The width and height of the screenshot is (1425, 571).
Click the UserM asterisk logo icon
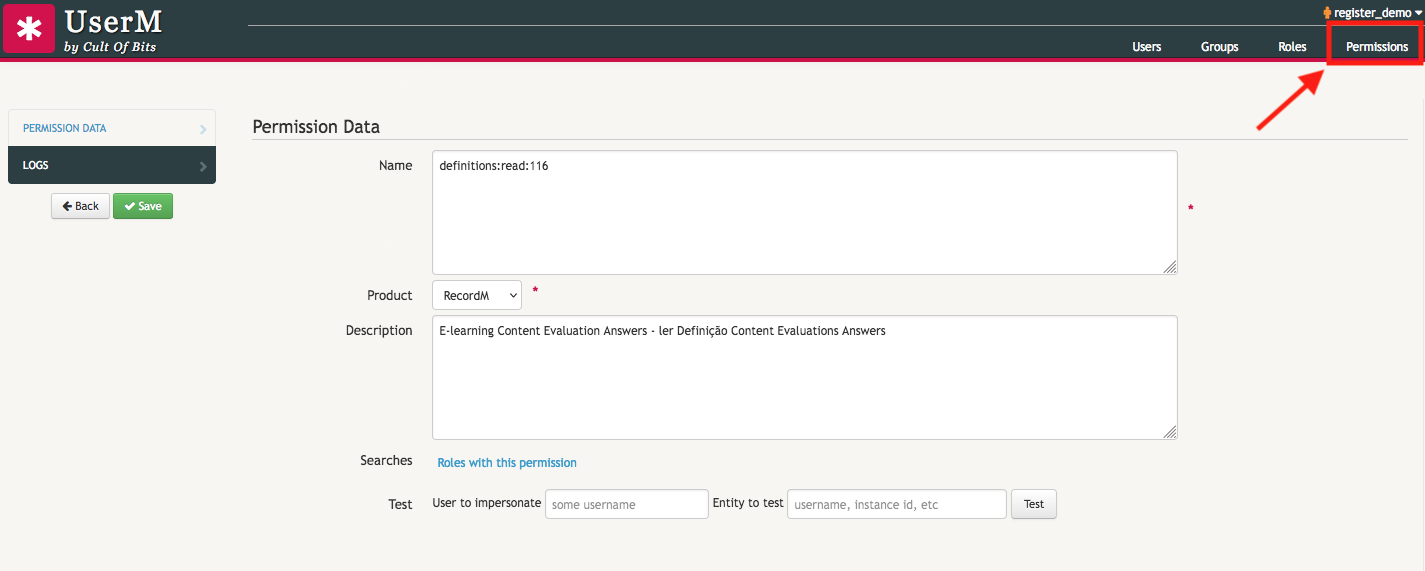pyautogui.click(x=29, y=28)
